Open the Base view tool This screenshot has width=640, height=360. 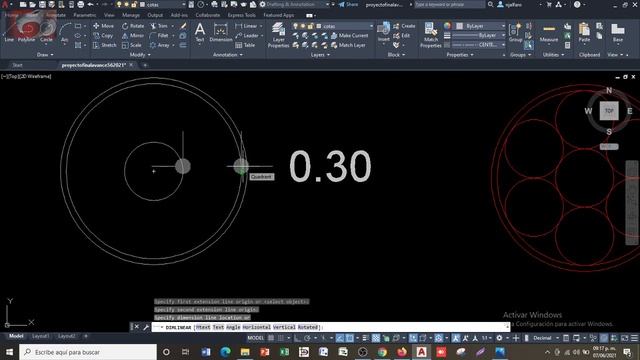(618, 33)
